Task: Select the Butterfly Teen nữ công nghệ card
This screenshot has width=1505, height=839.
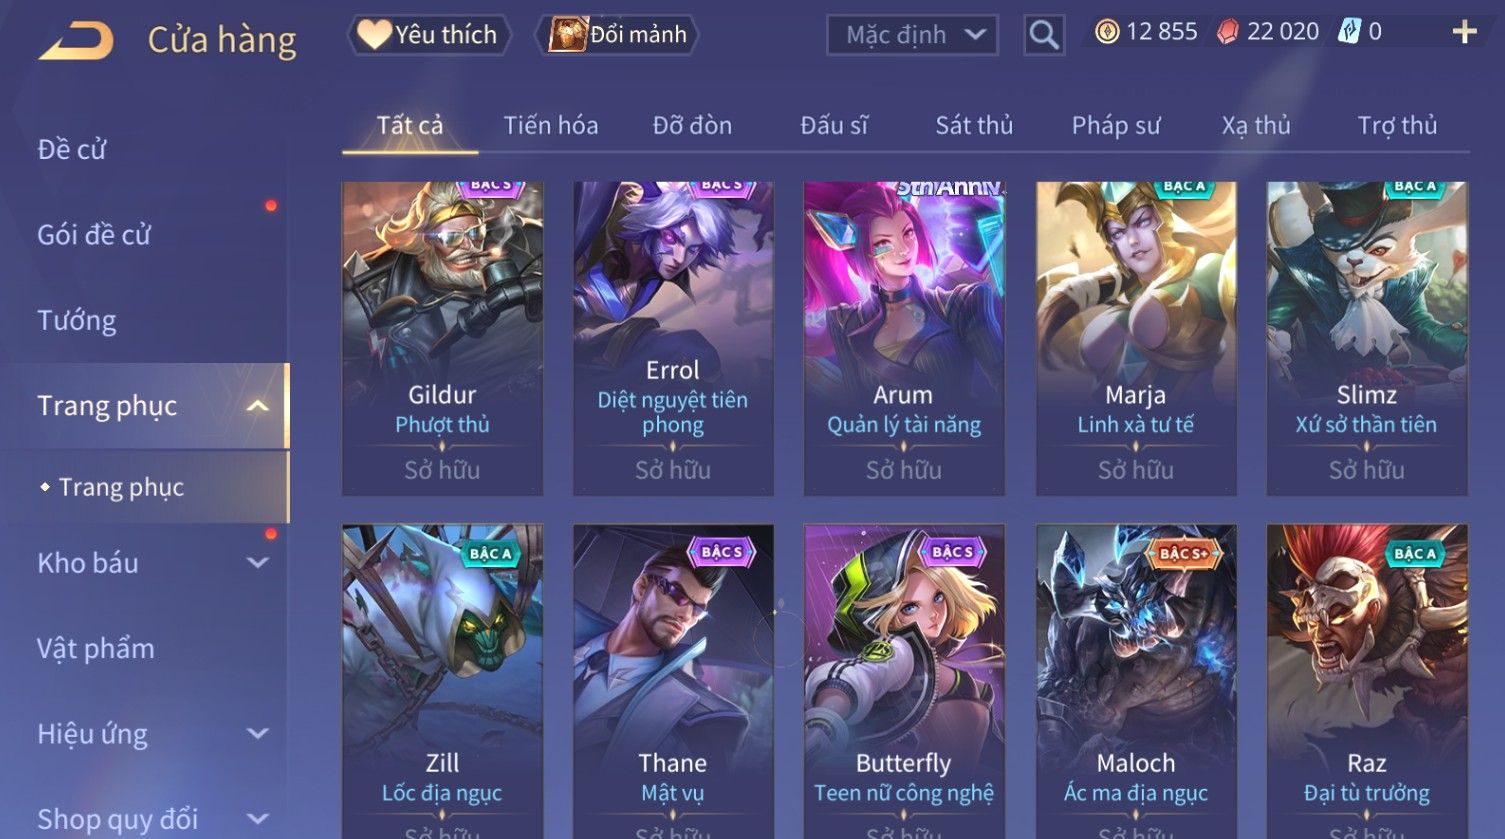Action: coord(904,682)
